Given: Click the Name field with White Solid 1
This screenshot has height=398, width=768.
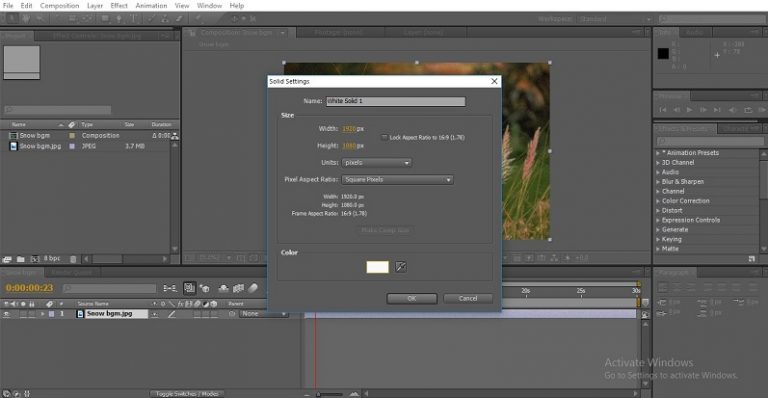Looking at the screenshot, I should tap(396, 101).
